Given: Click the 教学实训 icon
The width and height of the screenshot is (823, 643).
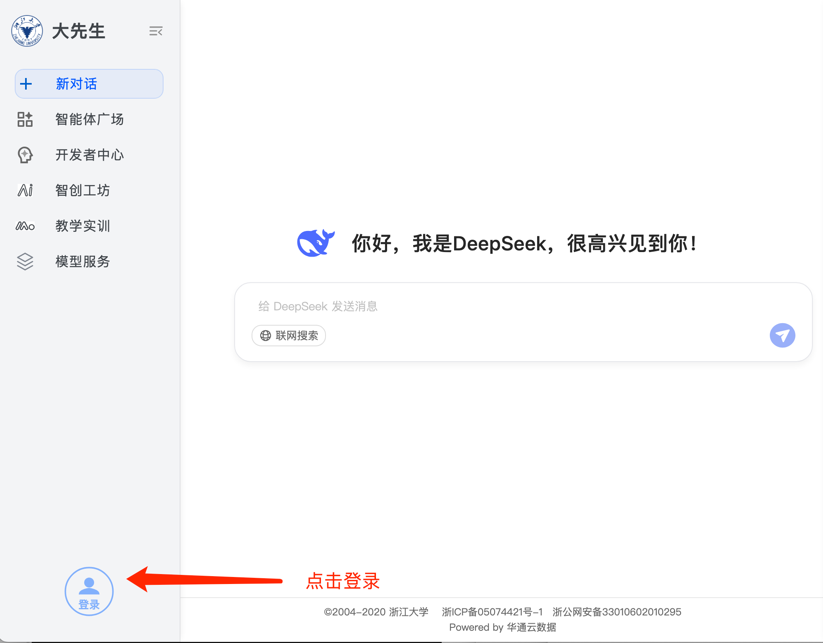Looking at the screenshot, I should [25, 226].
